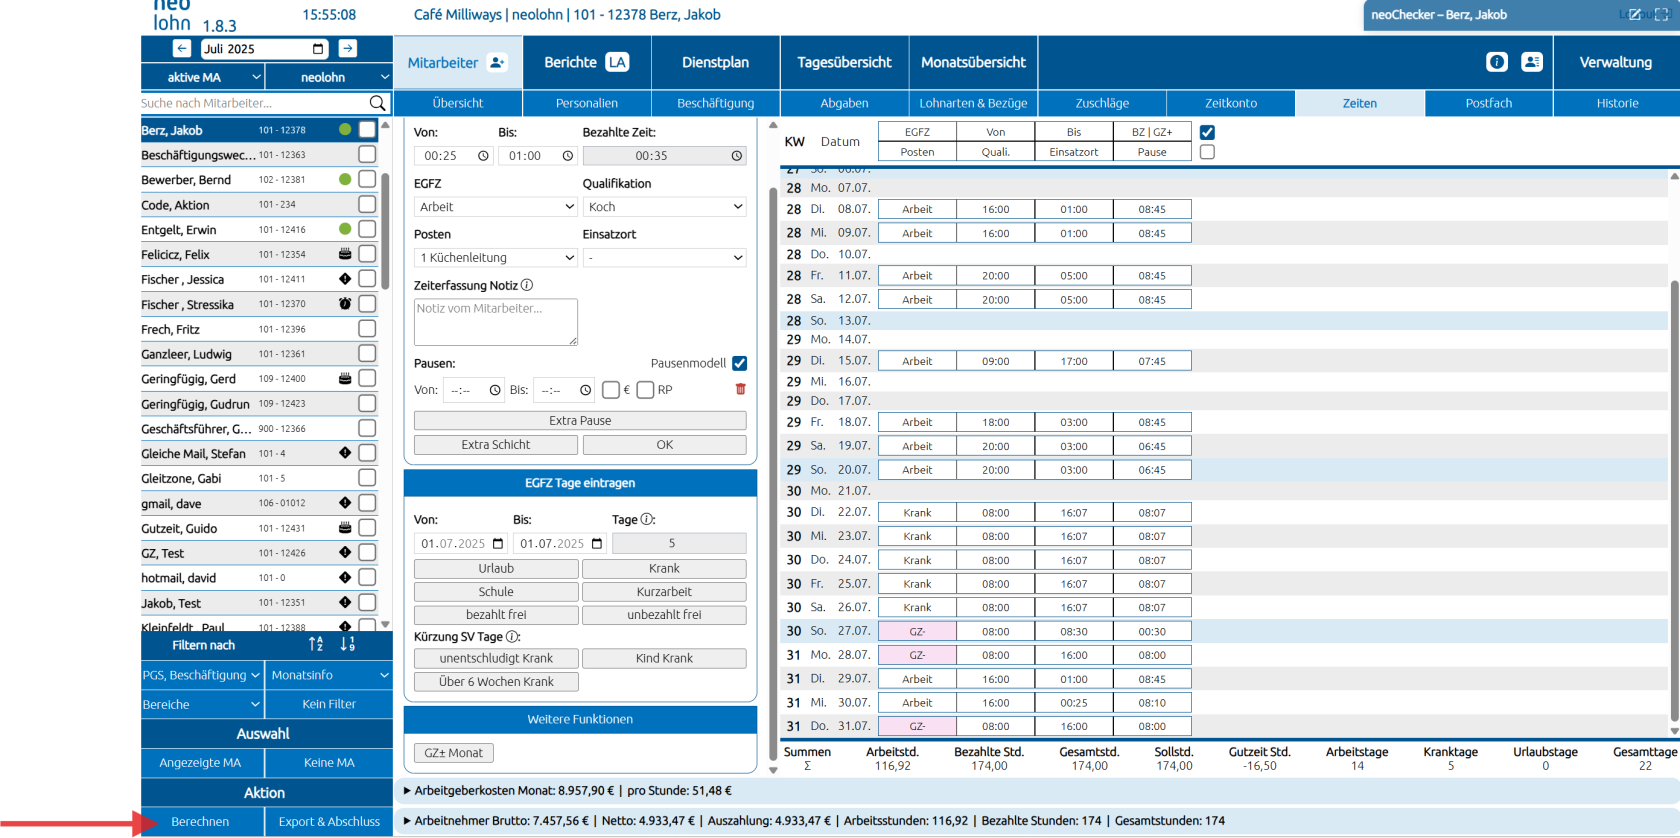The image size is (1680, 838).
Task: Sort employee list alphabetically A-Z
Action: tap(316, 645)
